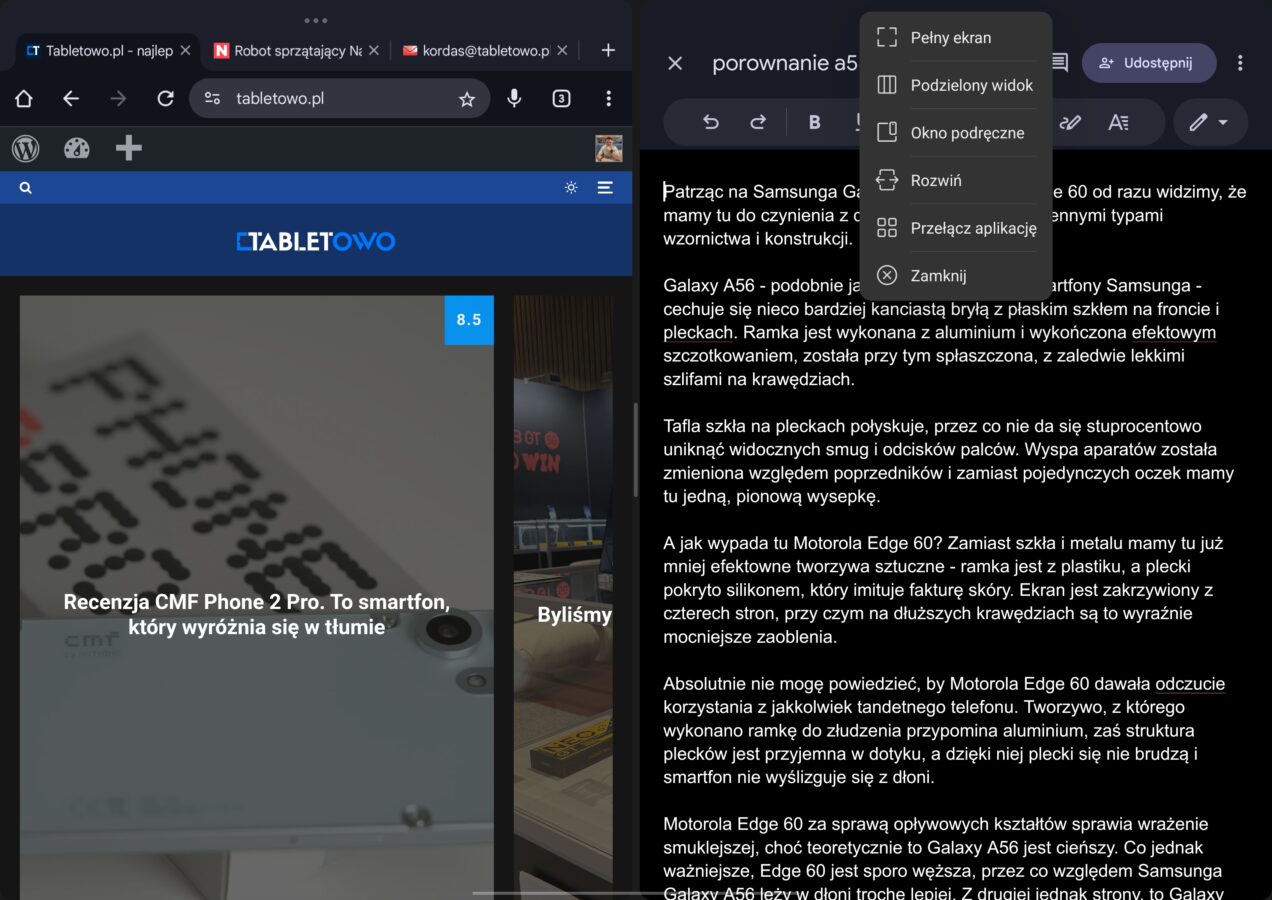Select Rozwiń from the window menu
Image resolution: width=1272 pixels, height=900 pixels.
(956, 180)
